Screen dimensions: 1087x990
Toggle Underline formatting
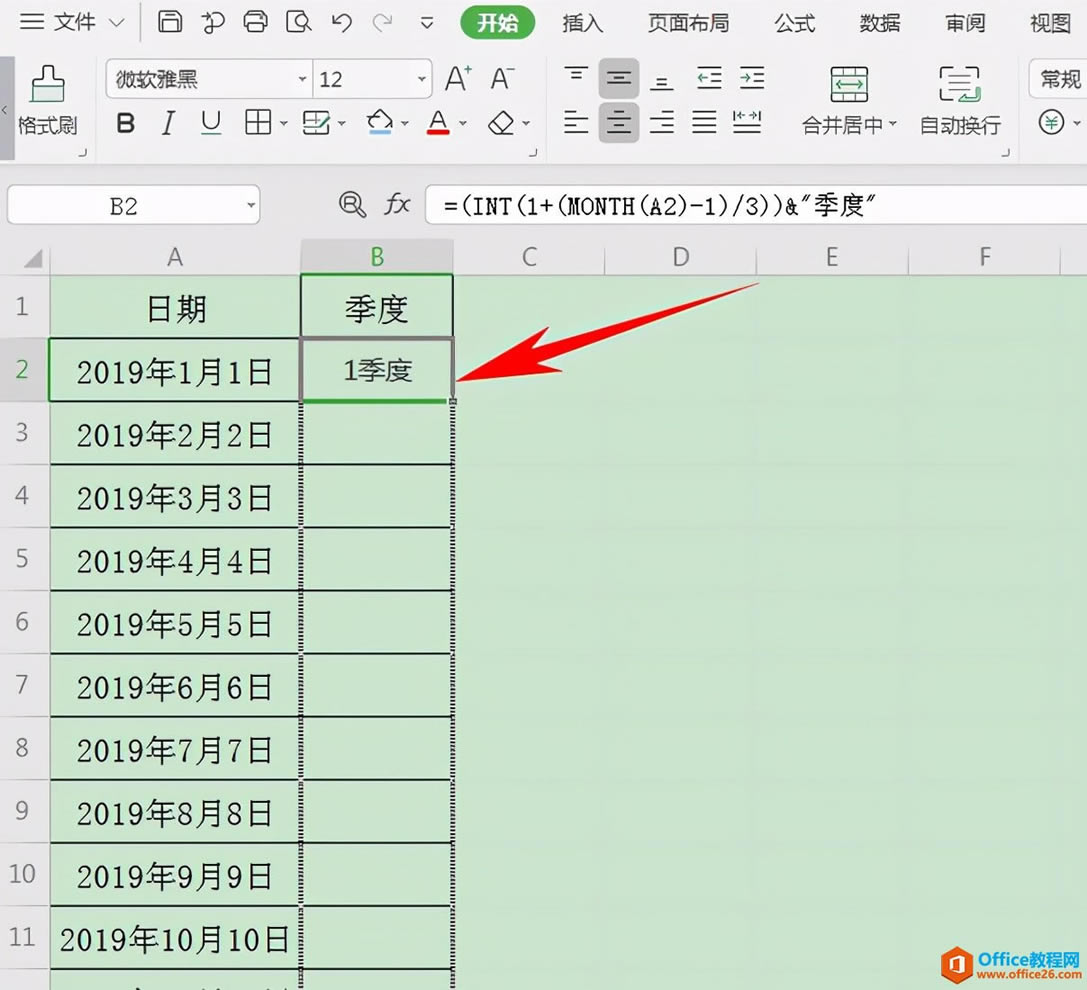211,123
